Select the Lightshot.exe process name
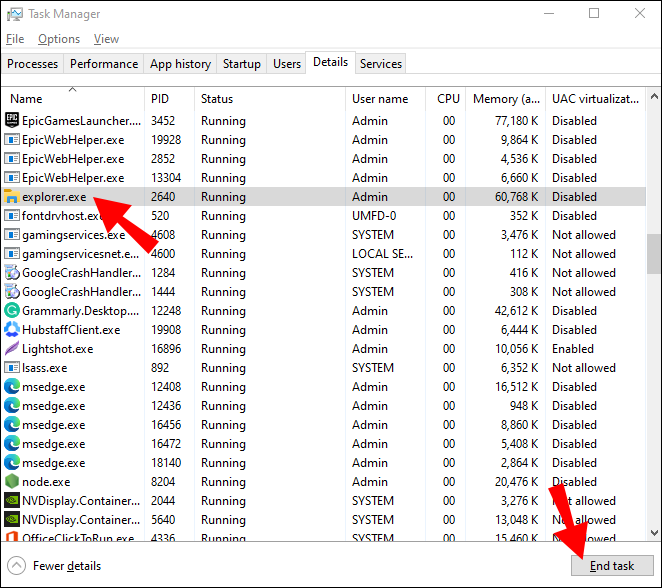This screenshot has height=588, width=662. pyautogui.click(x=57, y=349)
